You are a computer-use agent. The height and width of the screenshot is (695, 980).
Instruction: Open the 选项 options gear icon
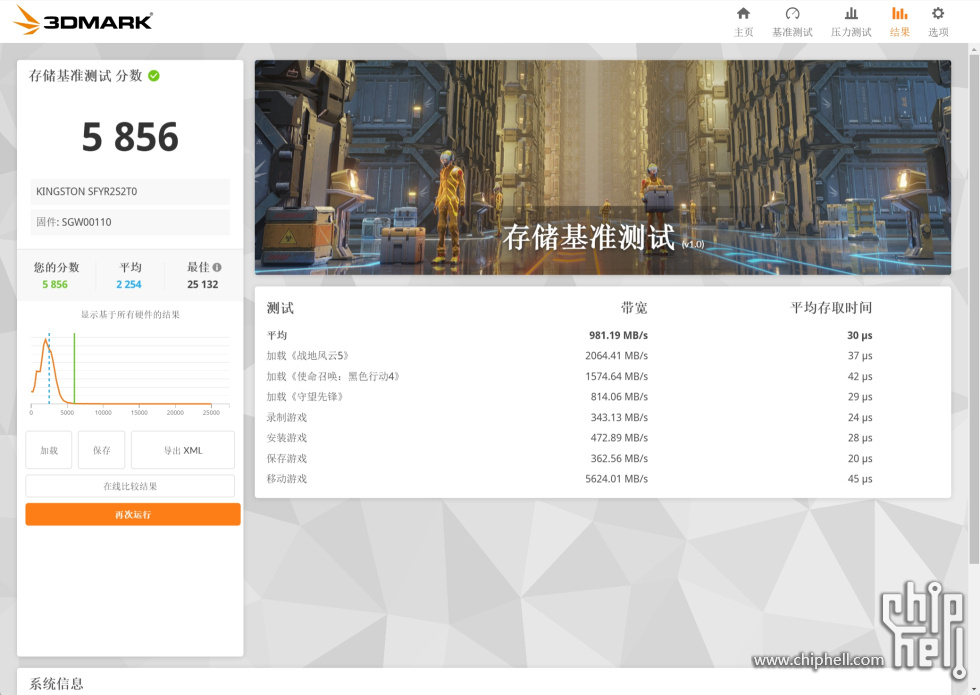pos(938,13)
